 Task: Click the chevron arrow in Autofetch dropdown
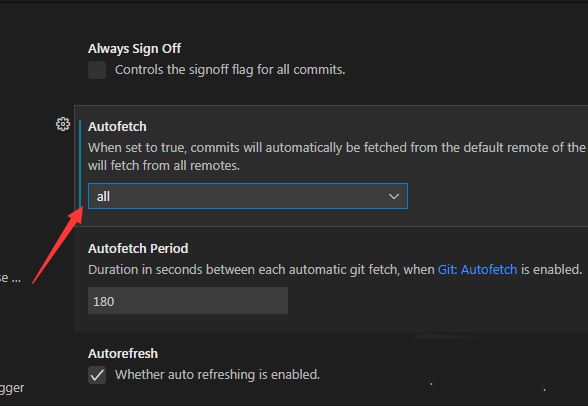[394, 196]
